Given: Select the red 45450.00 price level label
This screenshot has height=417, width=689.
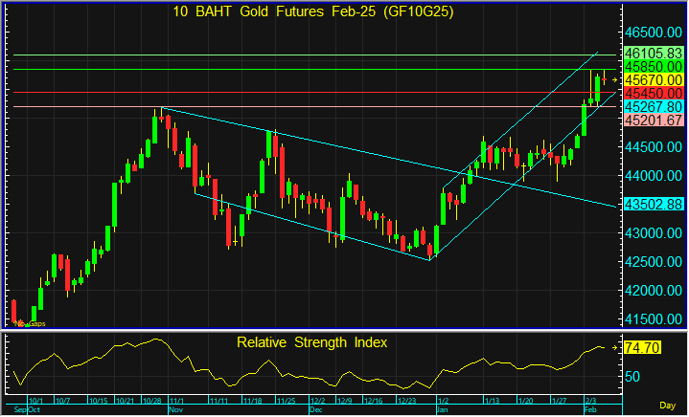Looking at the screenshot, I should click(653, 92).
